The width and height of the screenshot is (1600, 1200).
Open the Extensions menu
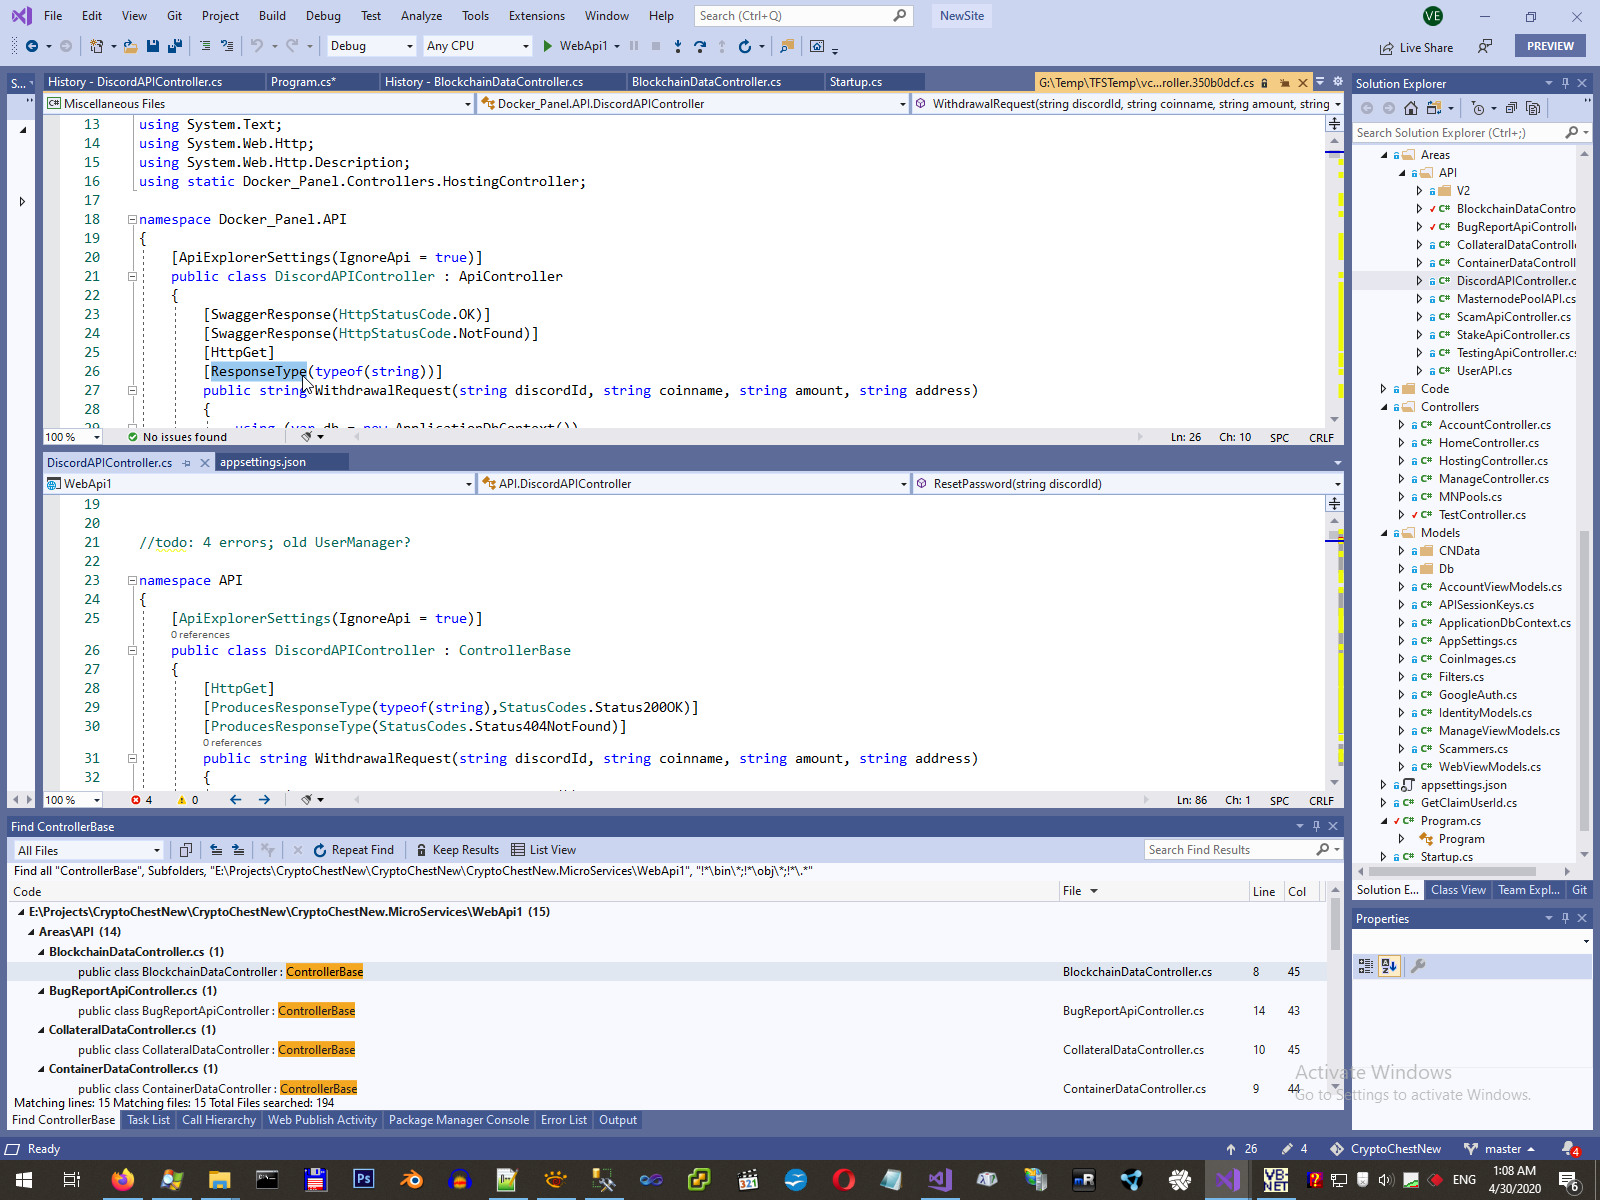537,16
